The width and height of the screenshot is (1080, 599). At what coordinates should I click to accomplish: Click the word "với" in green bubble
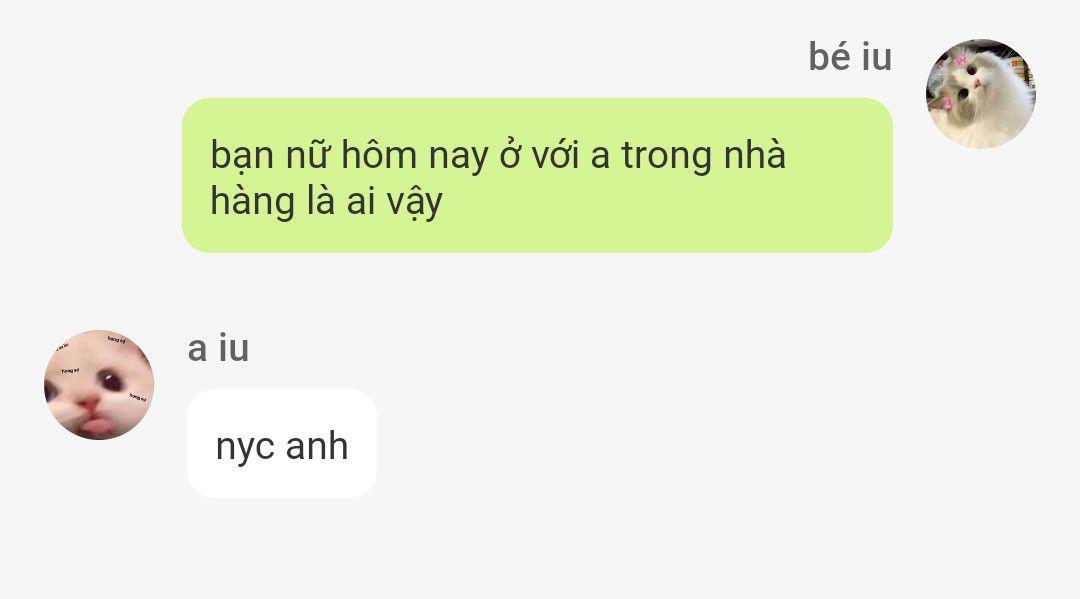[555, 155]
